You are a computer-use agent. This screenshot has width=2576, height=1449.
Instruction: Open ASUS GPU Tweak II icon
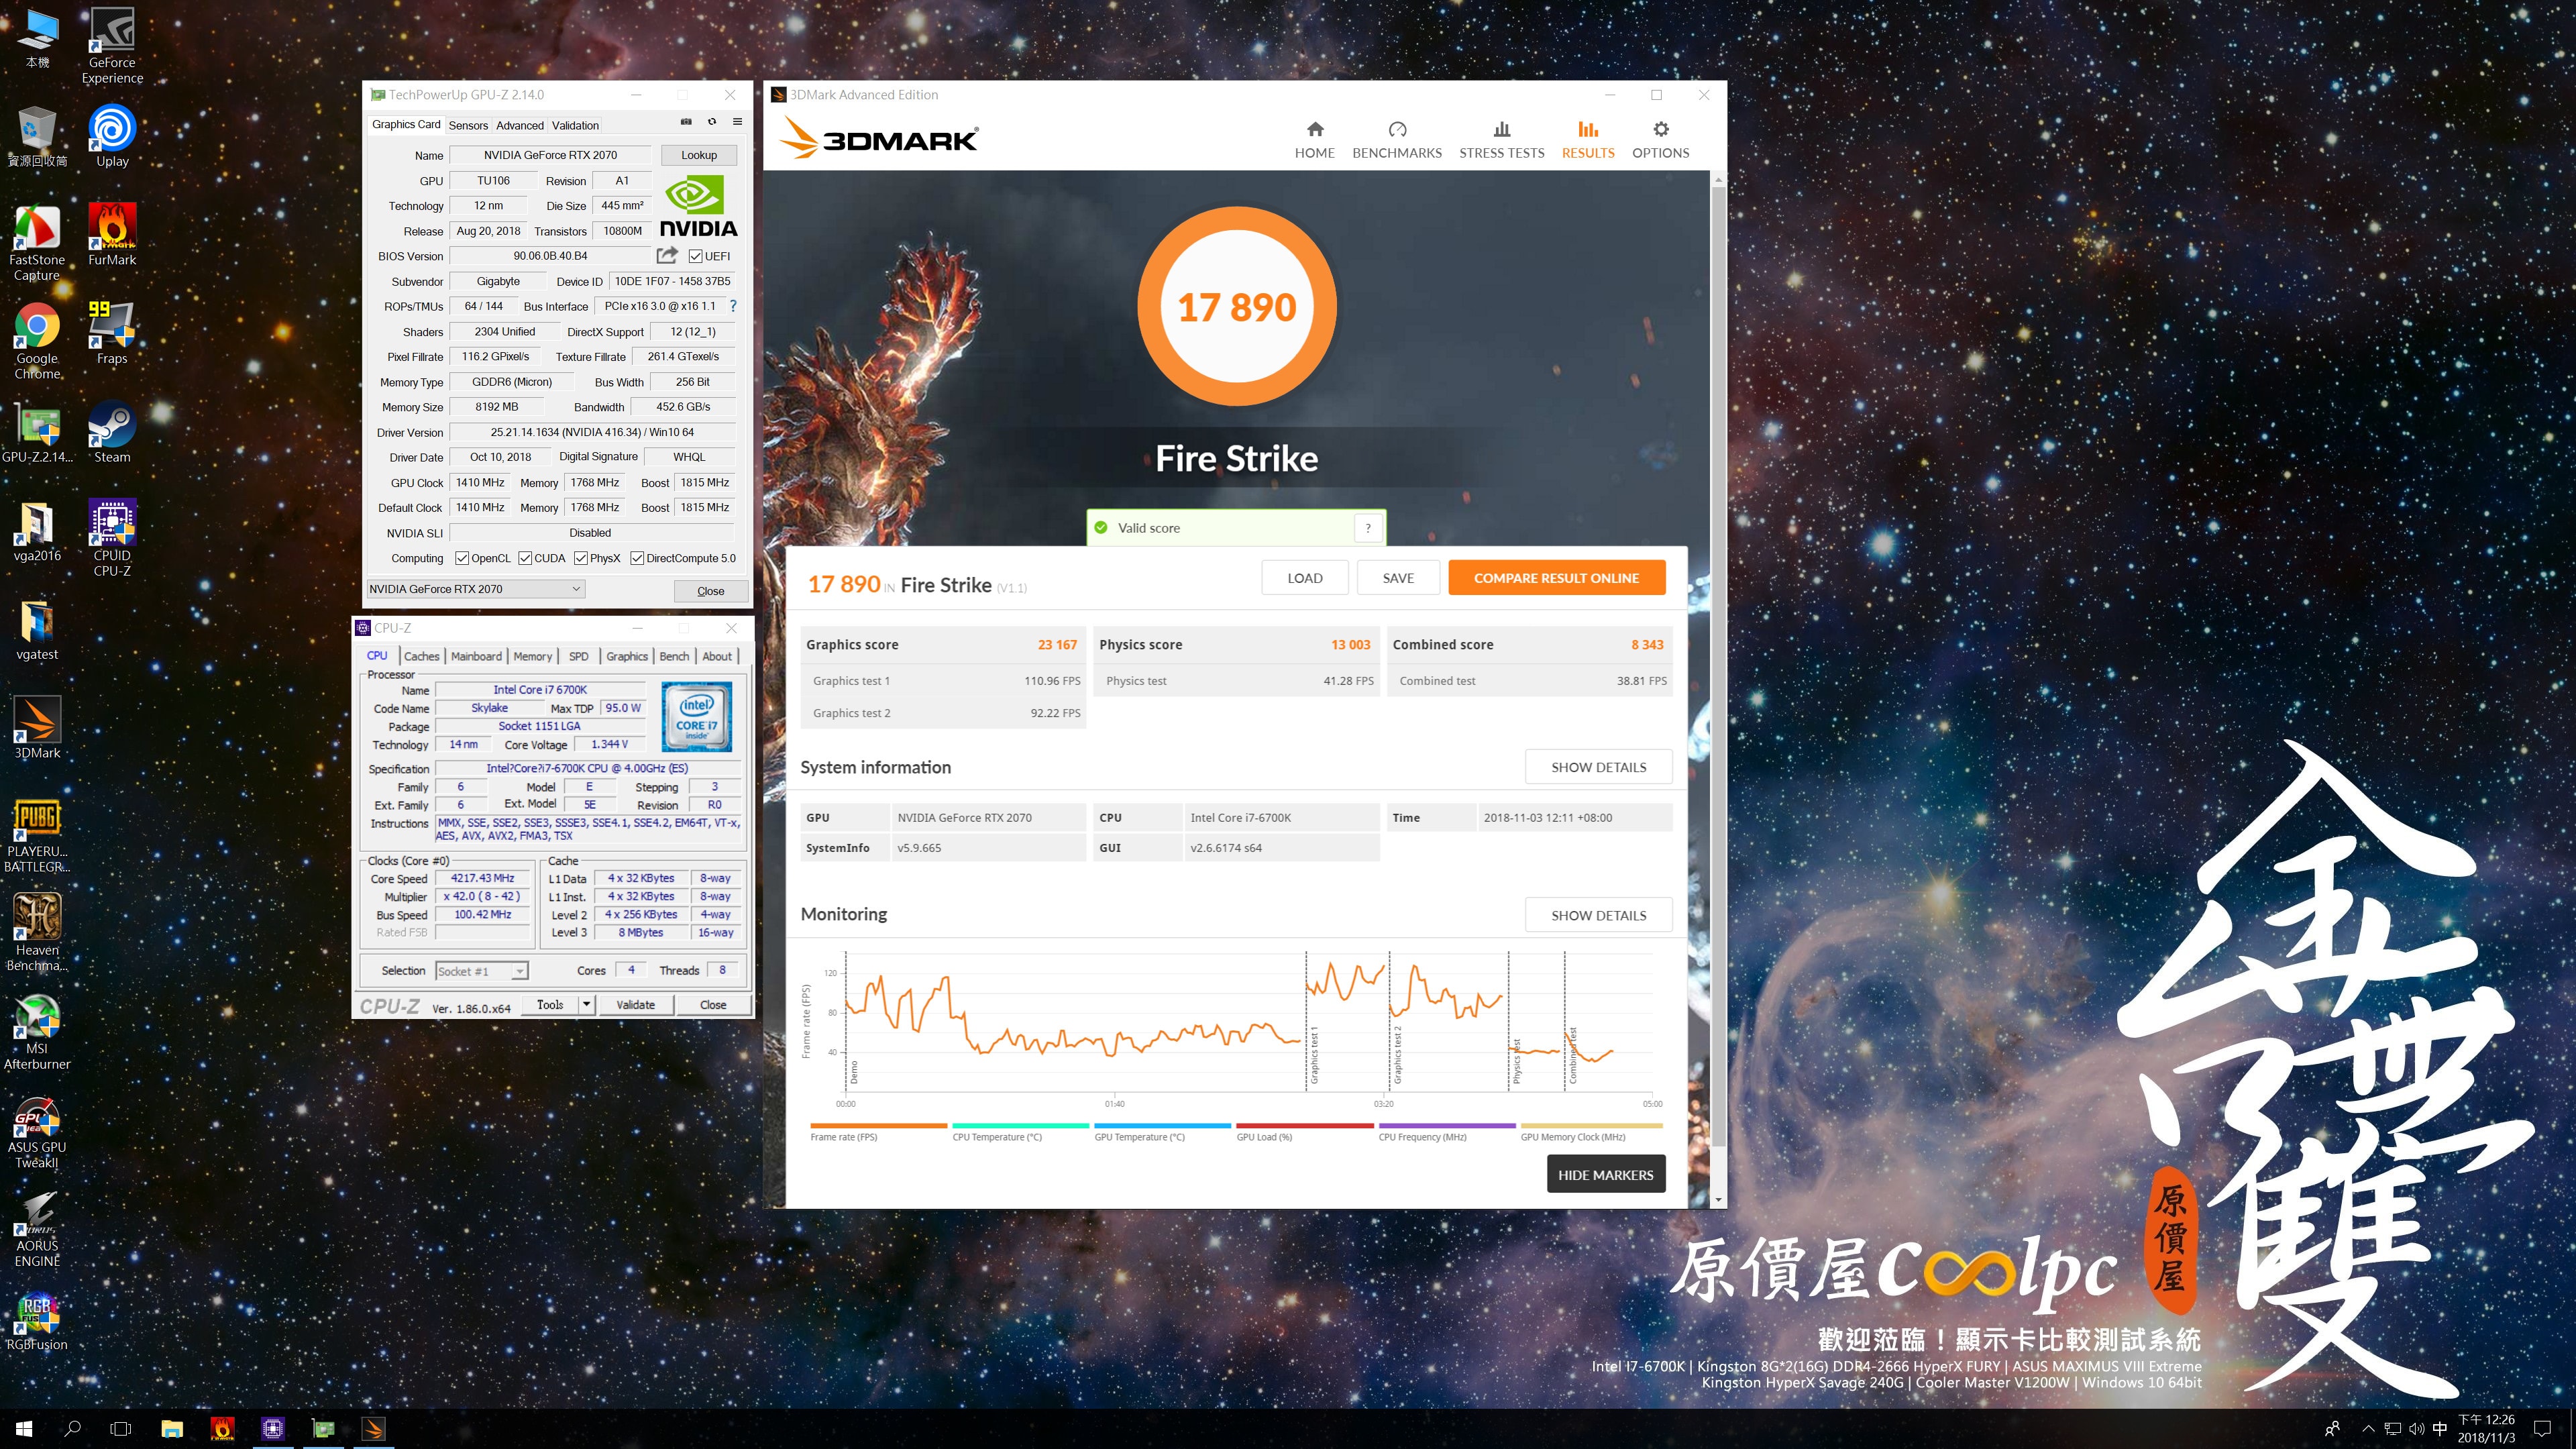(x=37, y=1131)
